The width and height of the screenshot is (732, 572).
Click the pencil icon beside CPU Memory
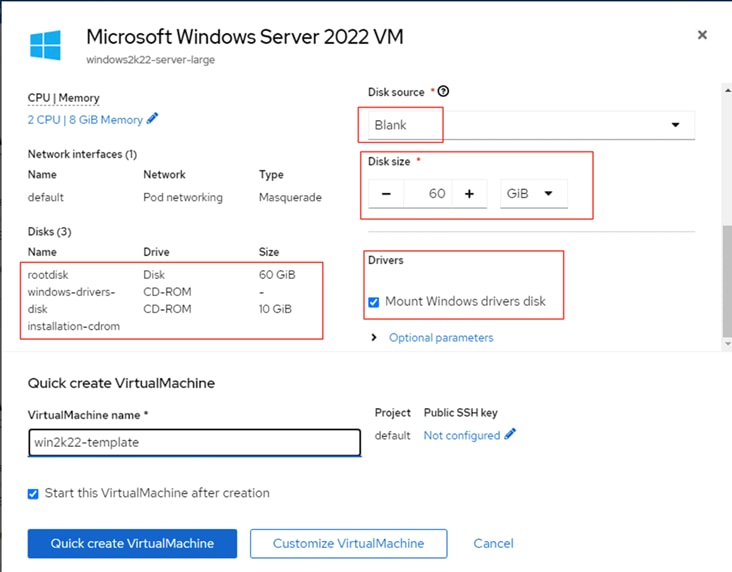153,119
